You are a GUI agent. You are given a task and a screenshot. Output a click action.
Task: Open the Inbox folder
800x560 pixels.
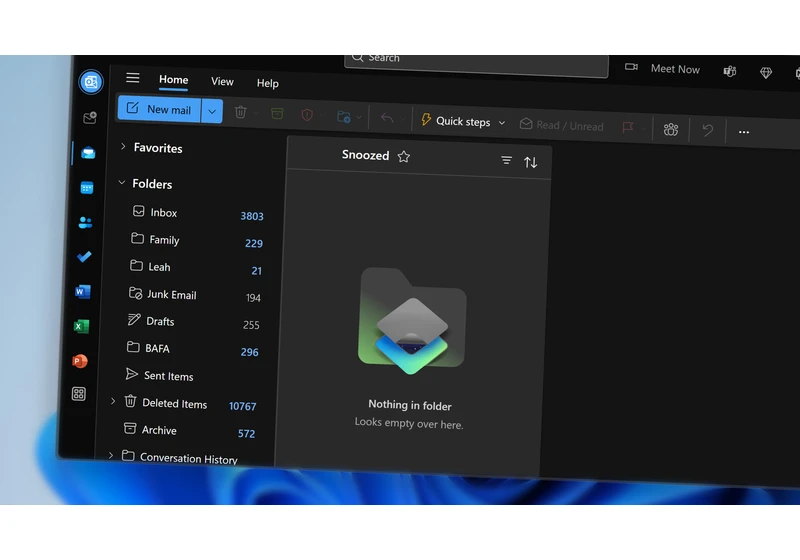point(198,214)
